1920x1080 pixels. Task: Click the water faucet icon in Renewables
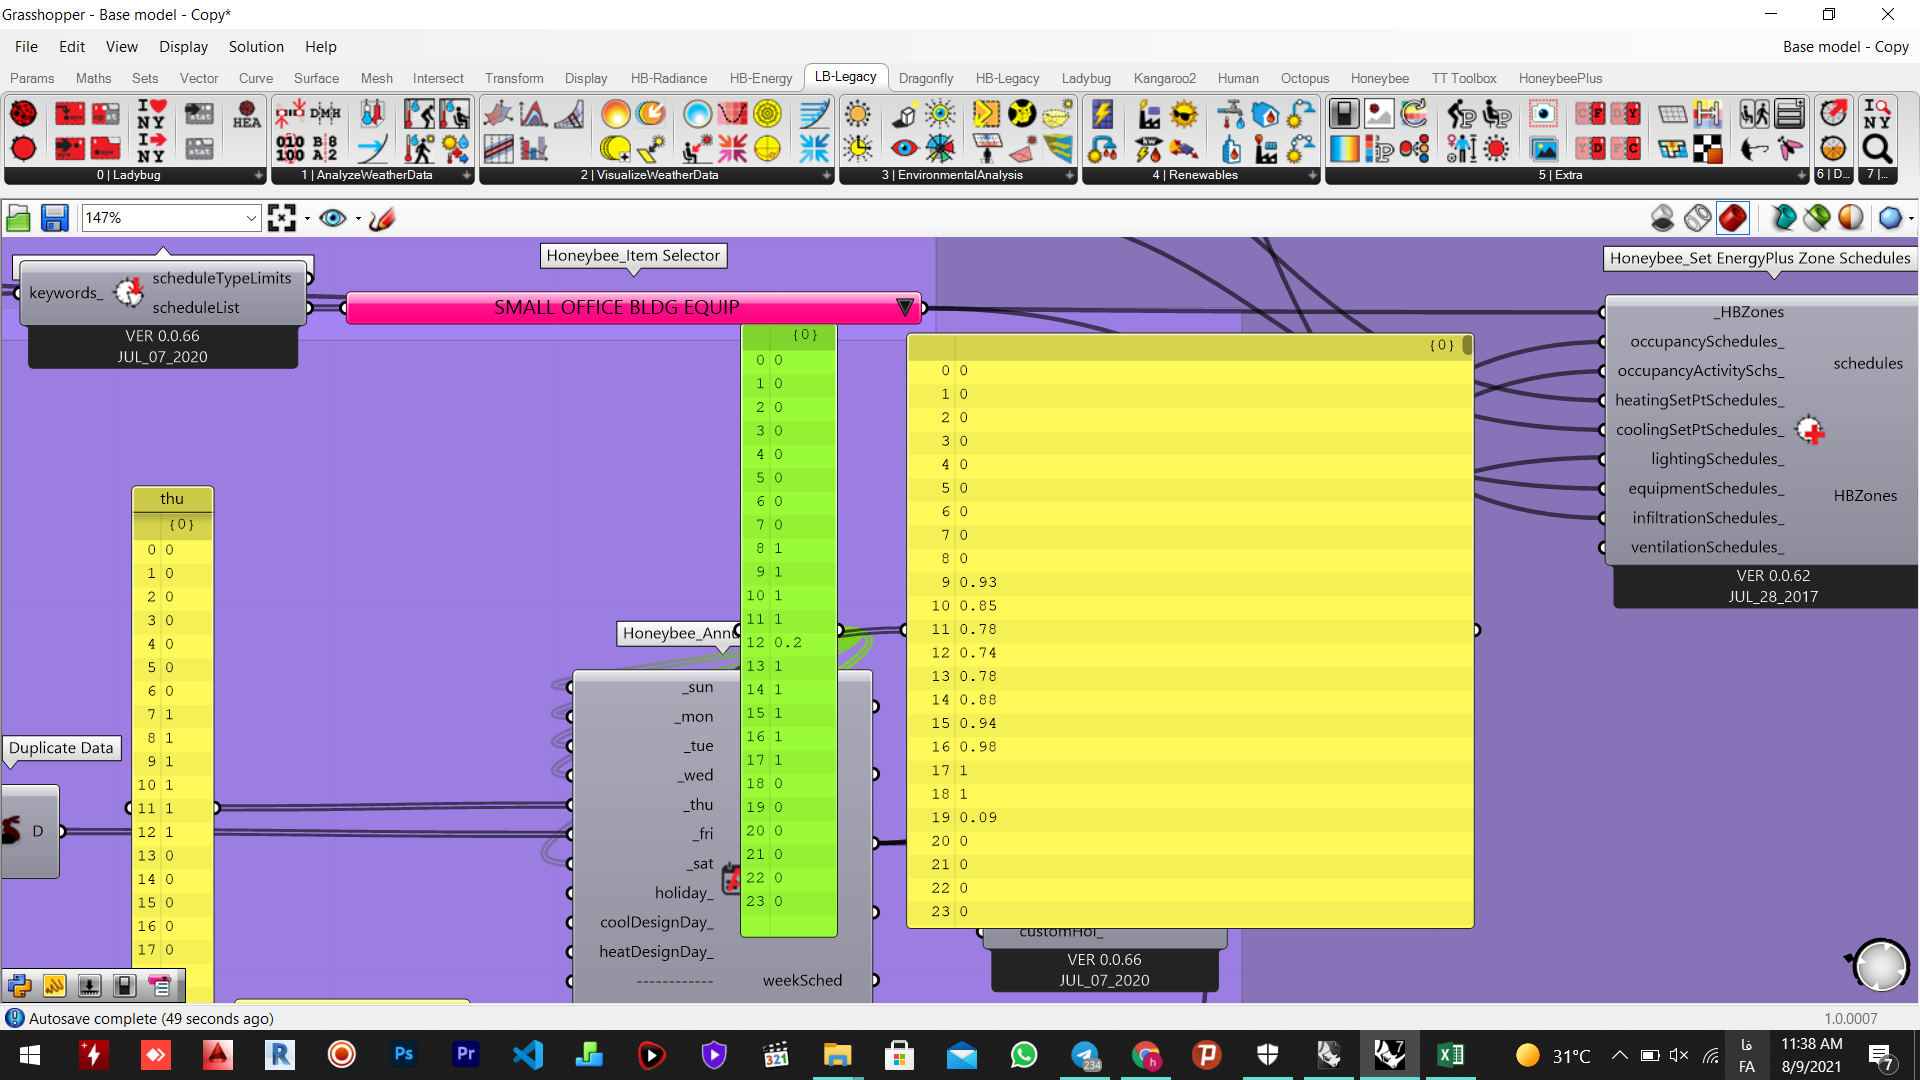tap(1231, 114)
